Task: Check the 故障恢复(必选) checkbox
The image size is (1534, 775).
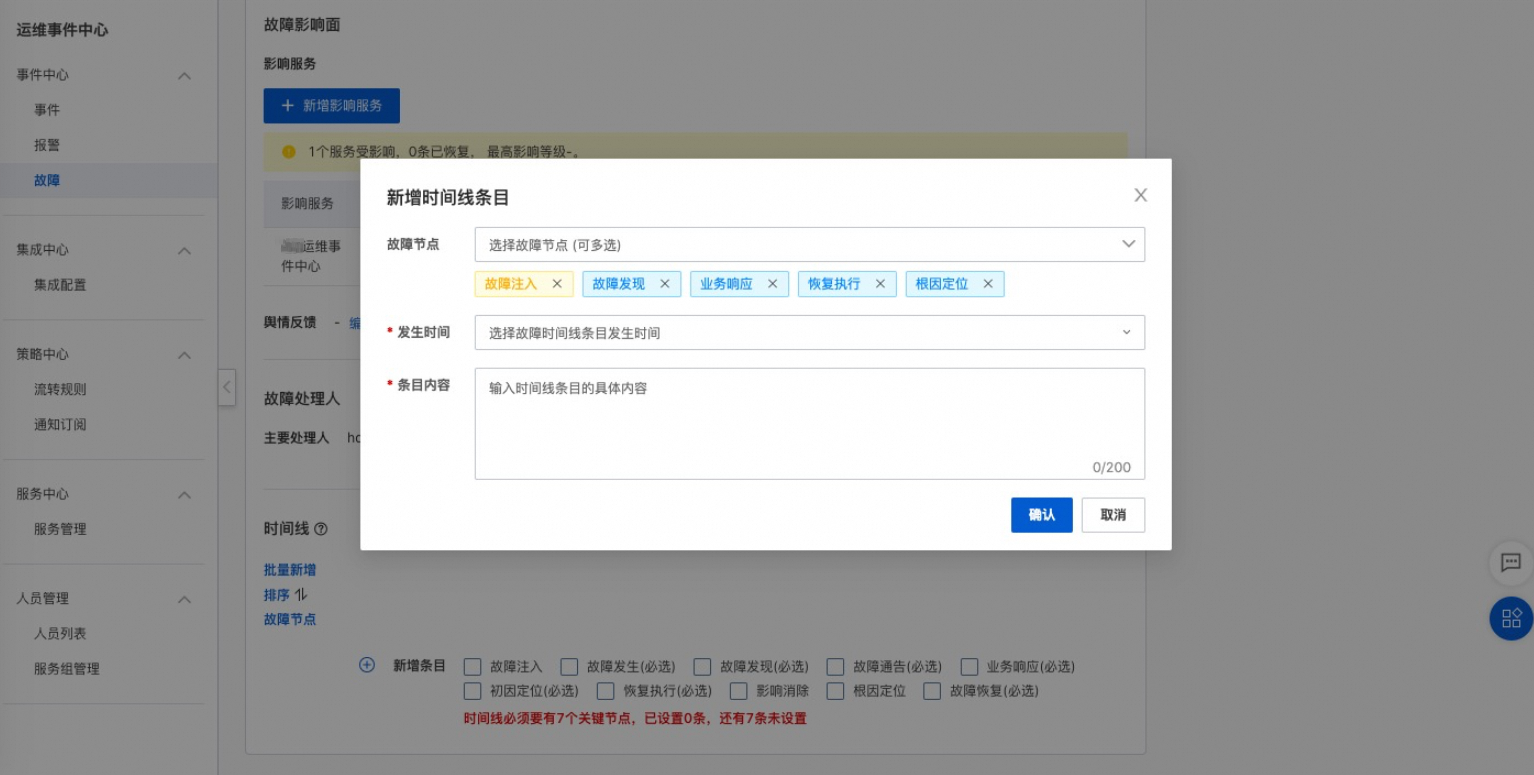Action: coord(932,691)
